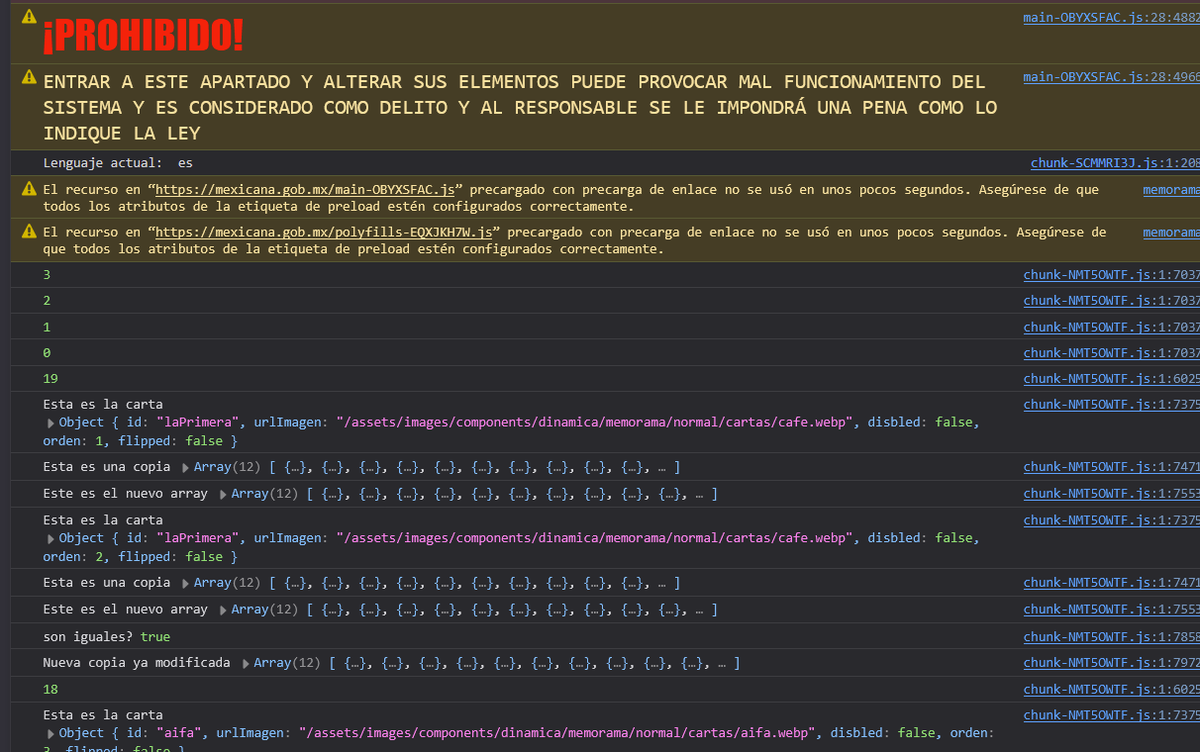Expand the aifa Object entry
The height and width of the screenshot is (752, 1200).
tap(51, 734)
